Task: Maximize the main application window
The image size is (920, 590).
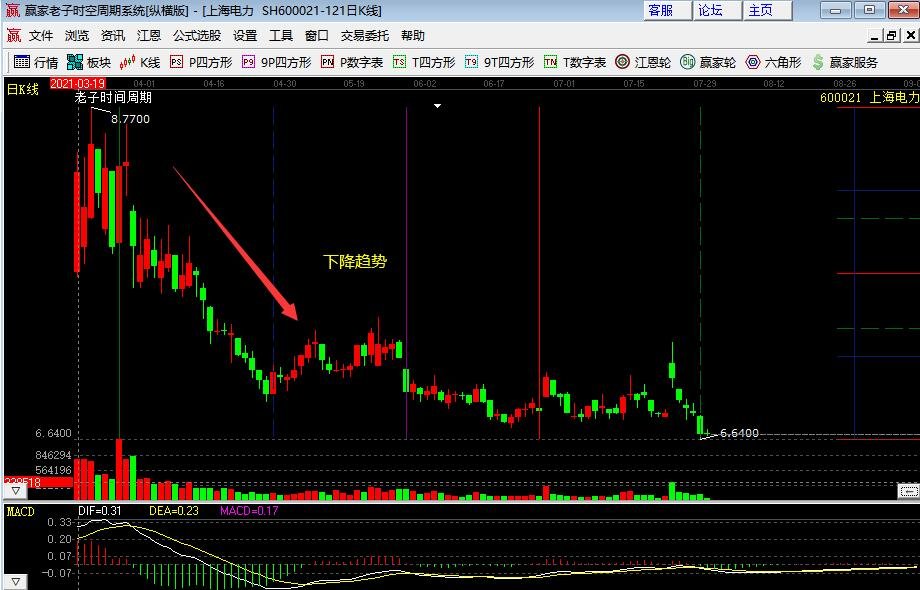Action: pyautogui.click(x=870, y=10)
